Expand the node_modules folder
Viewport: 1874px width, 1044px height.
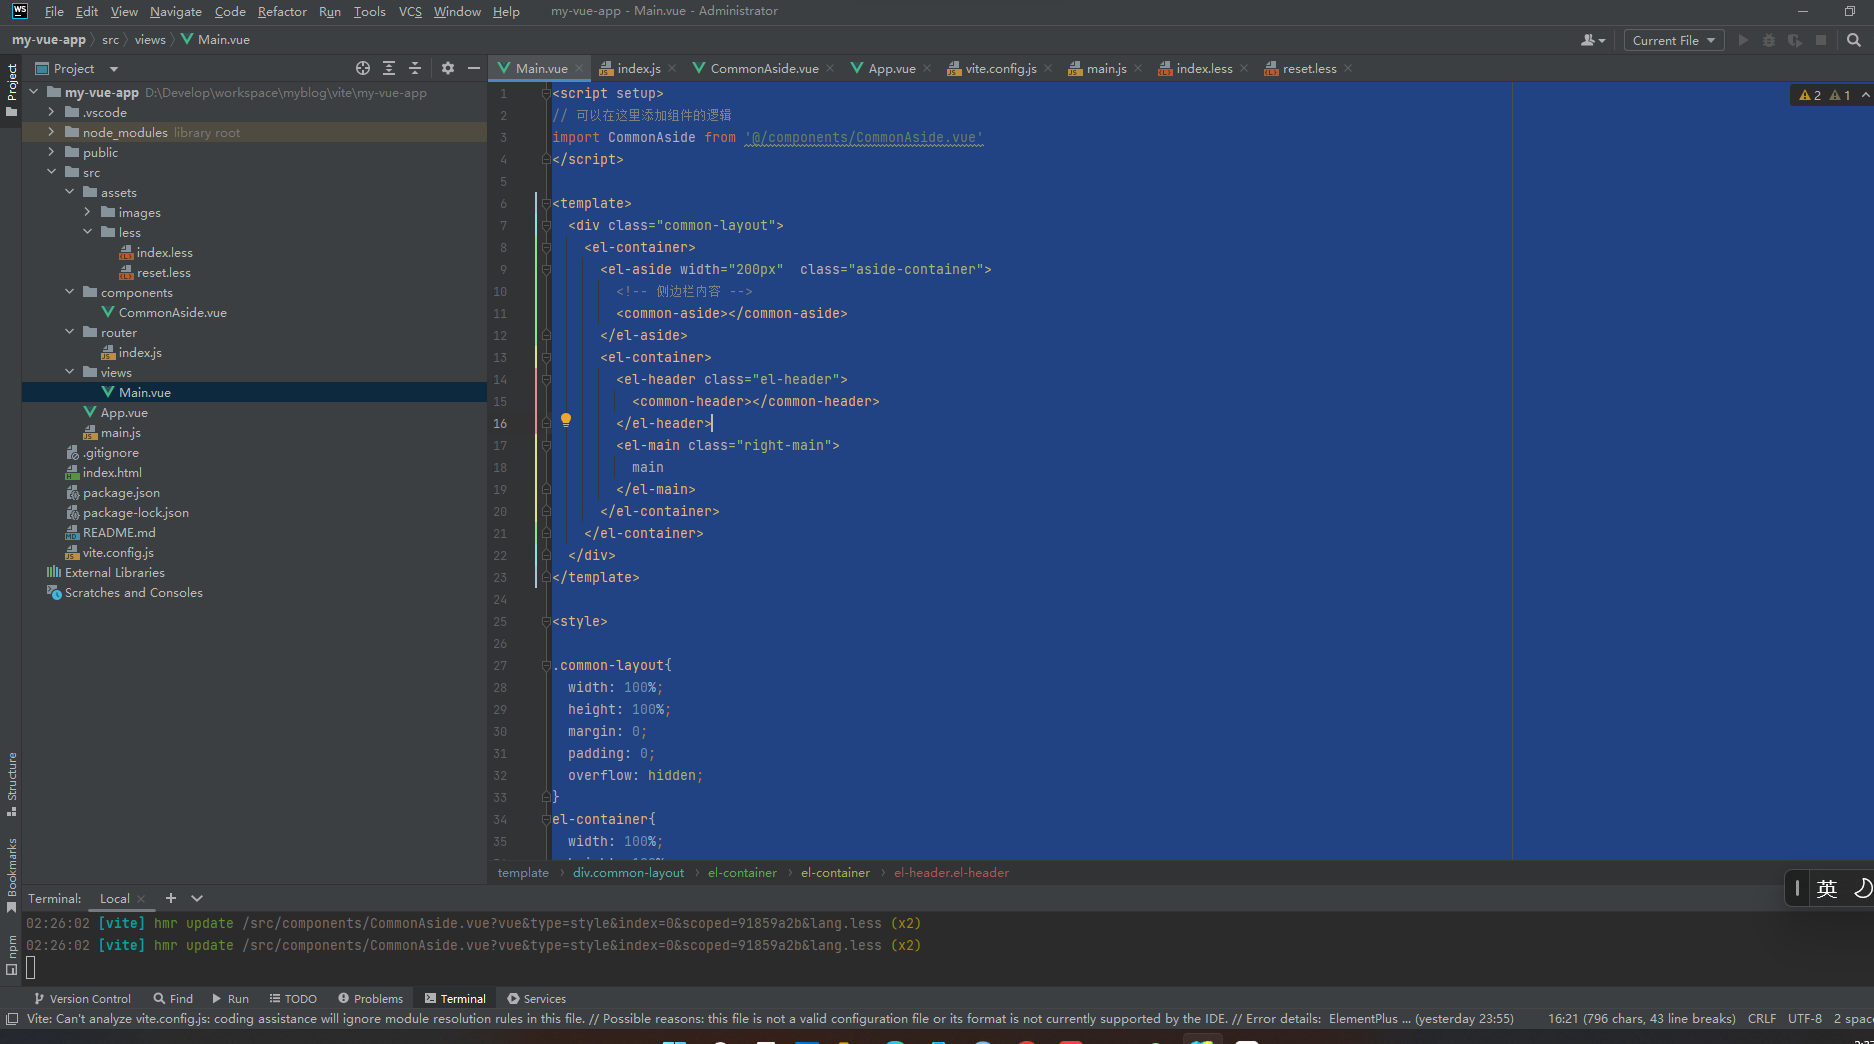pyautogui.click(x=51, y=132)
